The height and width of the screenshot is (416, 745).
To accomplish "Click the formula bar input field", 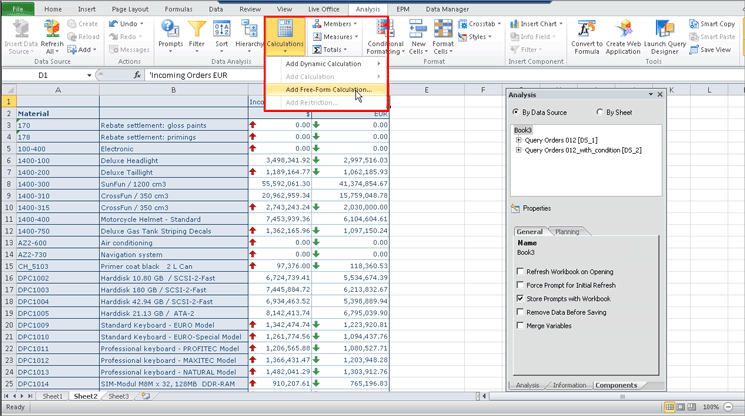I will coord(442,75).
